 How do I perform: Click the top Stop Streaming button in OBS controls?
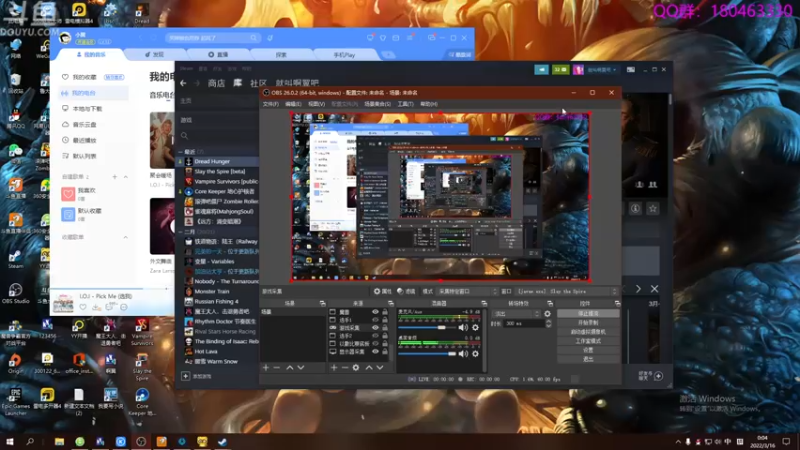coord(588,314)
